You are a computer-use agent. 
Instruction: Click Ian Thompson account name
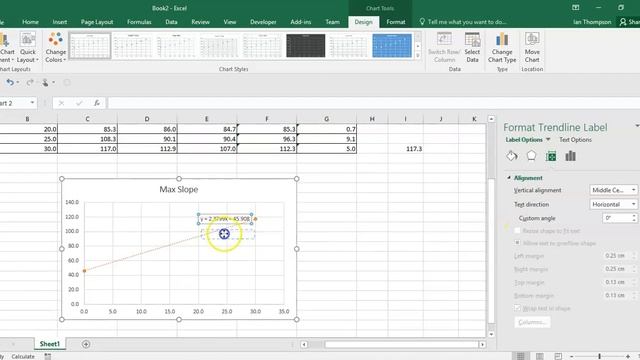click(592, 22)
